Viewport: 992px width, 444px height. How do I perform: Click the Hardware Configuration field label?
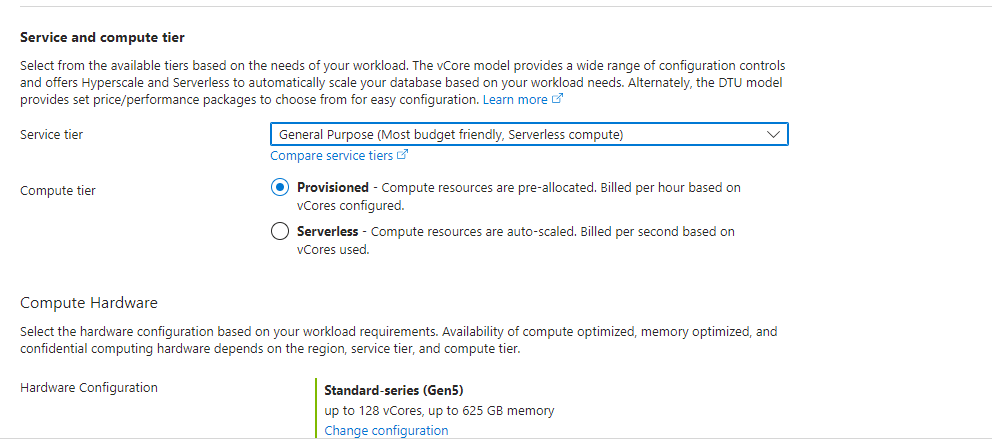[x=89, y=388]
